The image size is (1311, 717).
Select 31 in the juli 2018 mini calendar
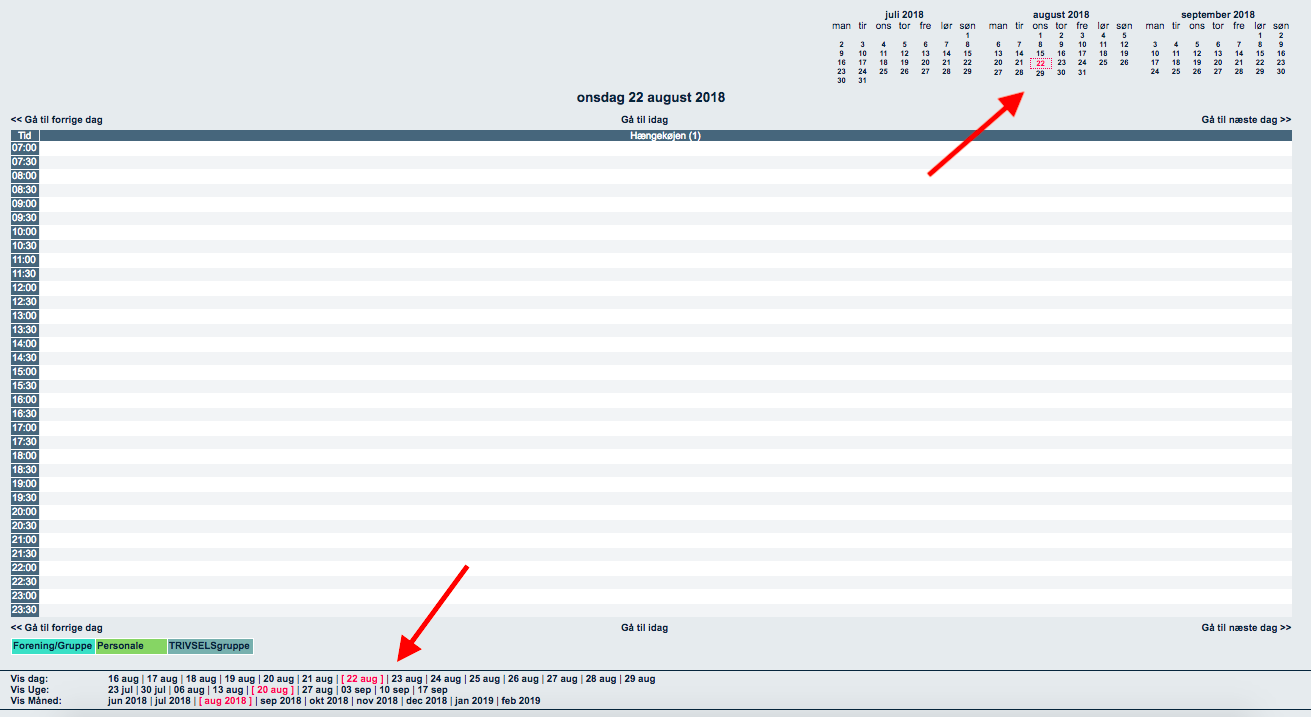coord(862,81)
